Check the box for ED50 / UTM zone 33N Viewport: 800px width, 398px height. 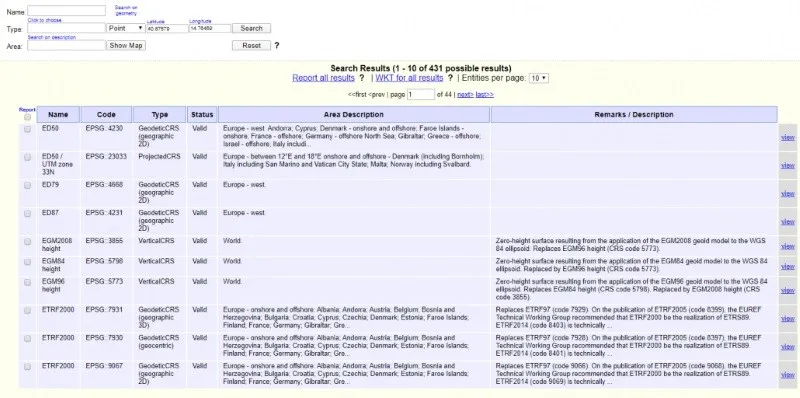pos(28,157)
